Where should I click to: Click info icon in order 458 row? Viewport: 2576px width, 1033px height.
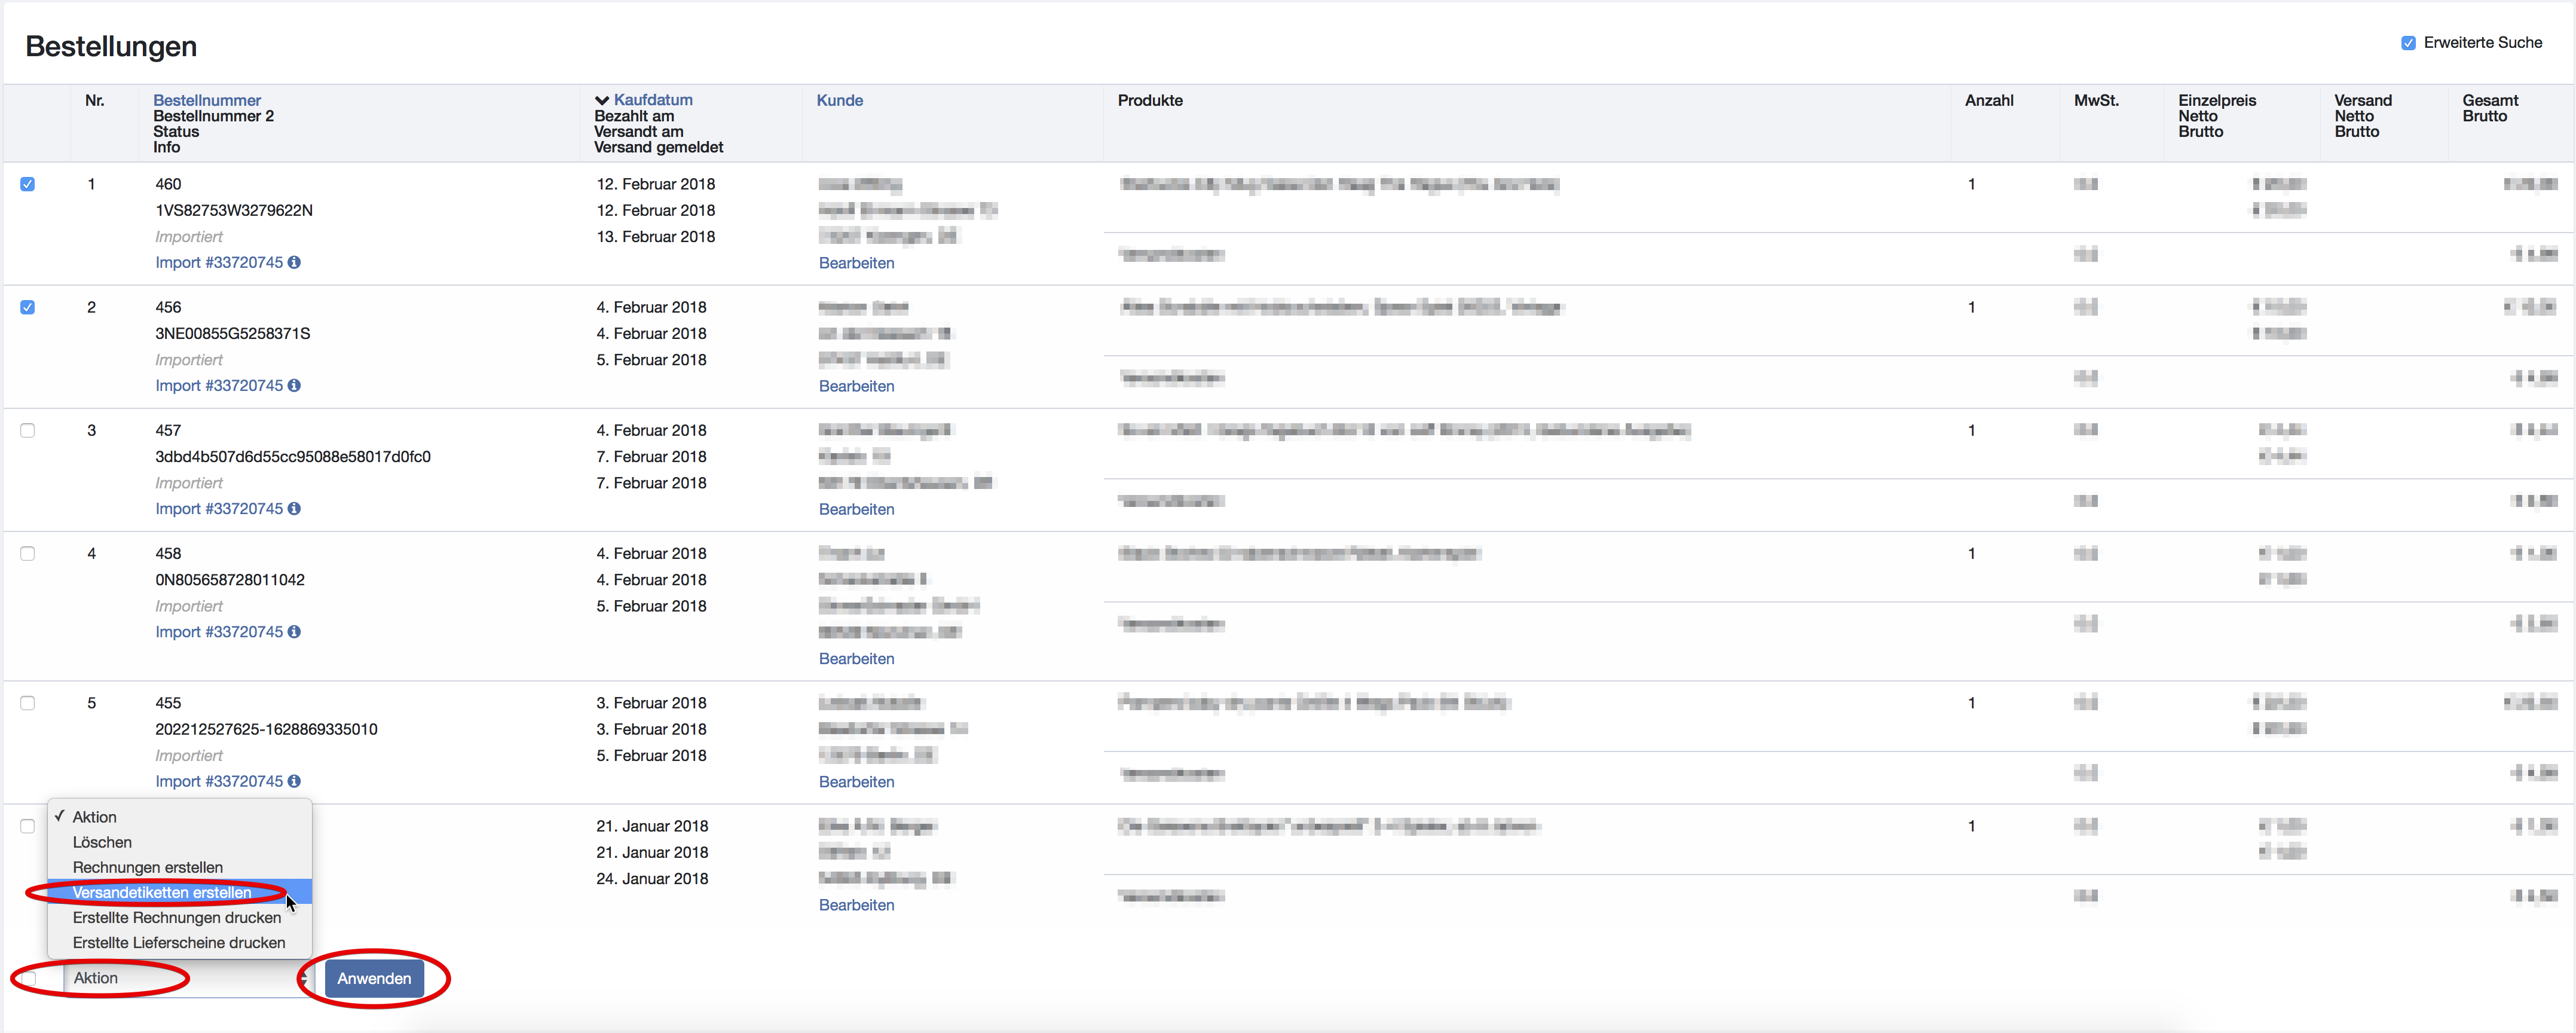[294, 631]
